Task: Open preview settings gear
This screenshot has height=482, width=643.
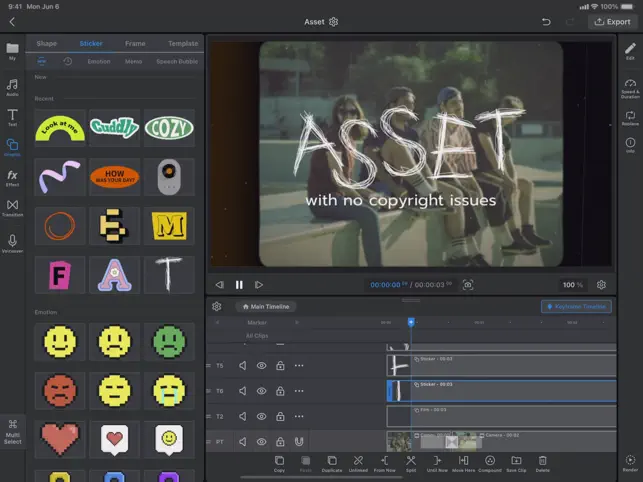Action: tap(601, 285)
